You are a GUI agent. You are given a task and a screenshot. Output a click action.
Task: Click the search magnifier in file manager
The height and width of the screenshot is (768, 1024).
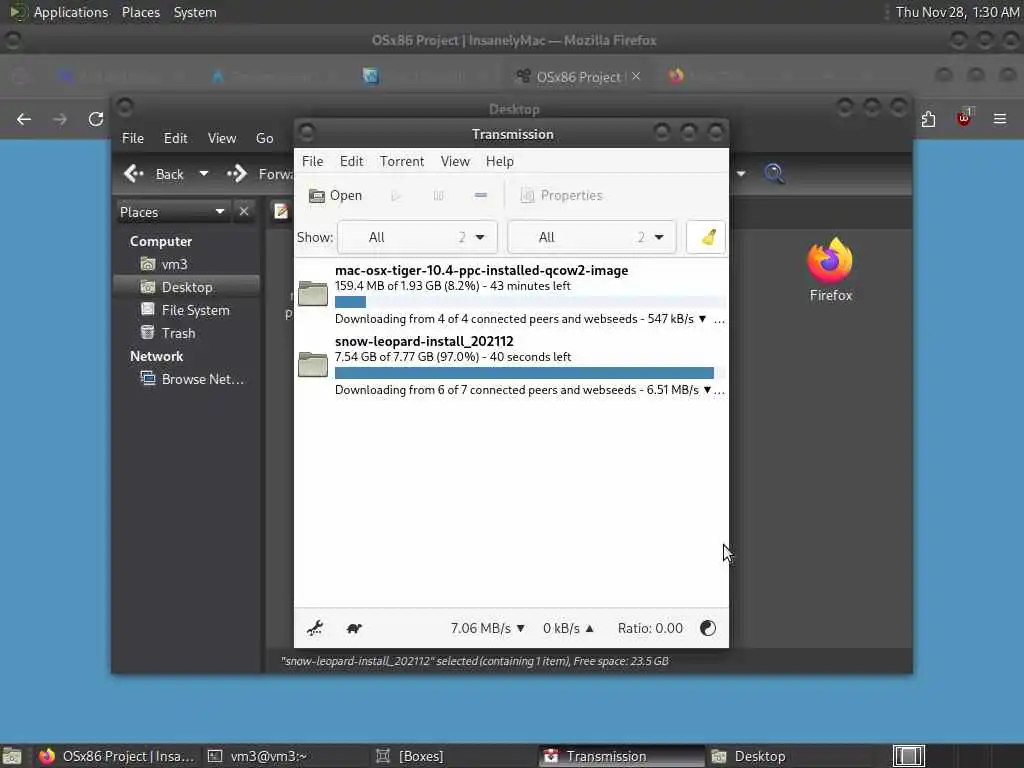774,174
